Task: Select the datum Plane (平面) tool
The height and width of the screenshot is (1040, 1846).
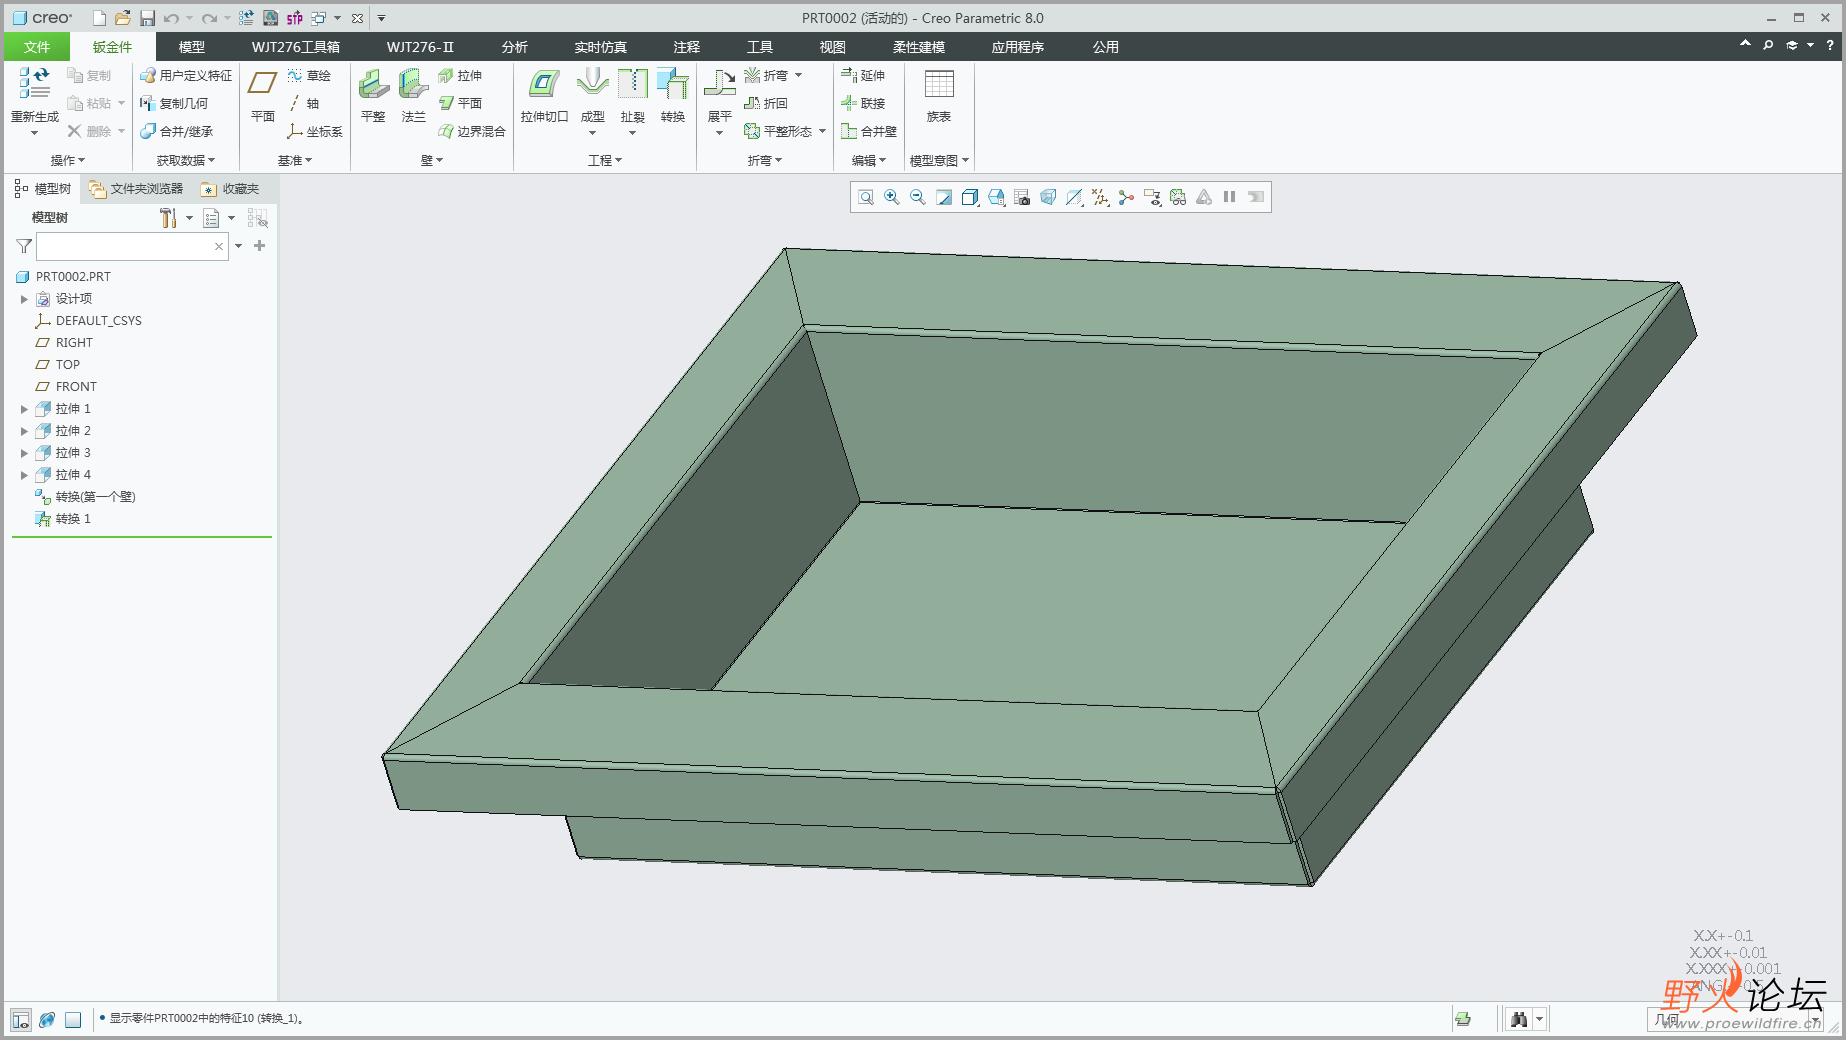Action: click(263, 96)
